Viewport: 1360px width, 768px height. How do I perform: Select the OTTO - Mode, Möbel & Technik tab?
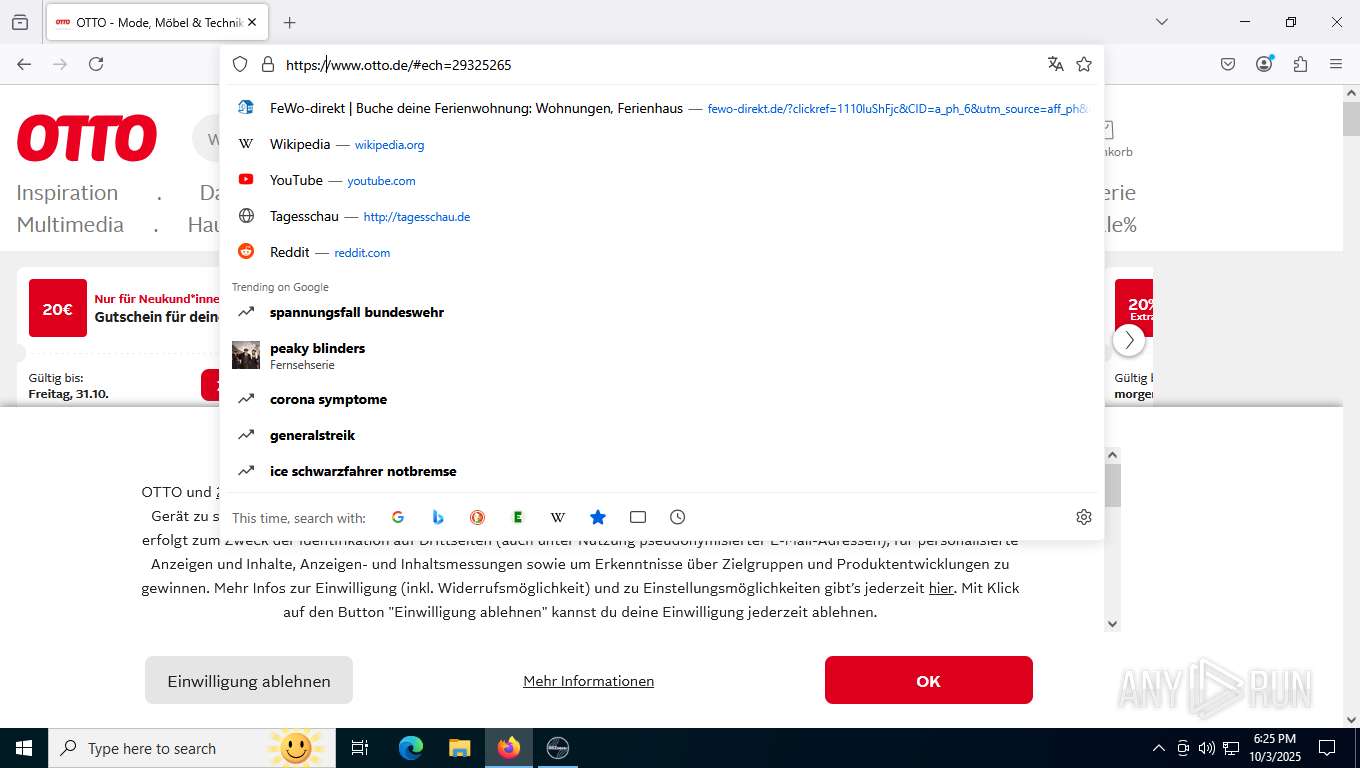[x=157, y=22]
